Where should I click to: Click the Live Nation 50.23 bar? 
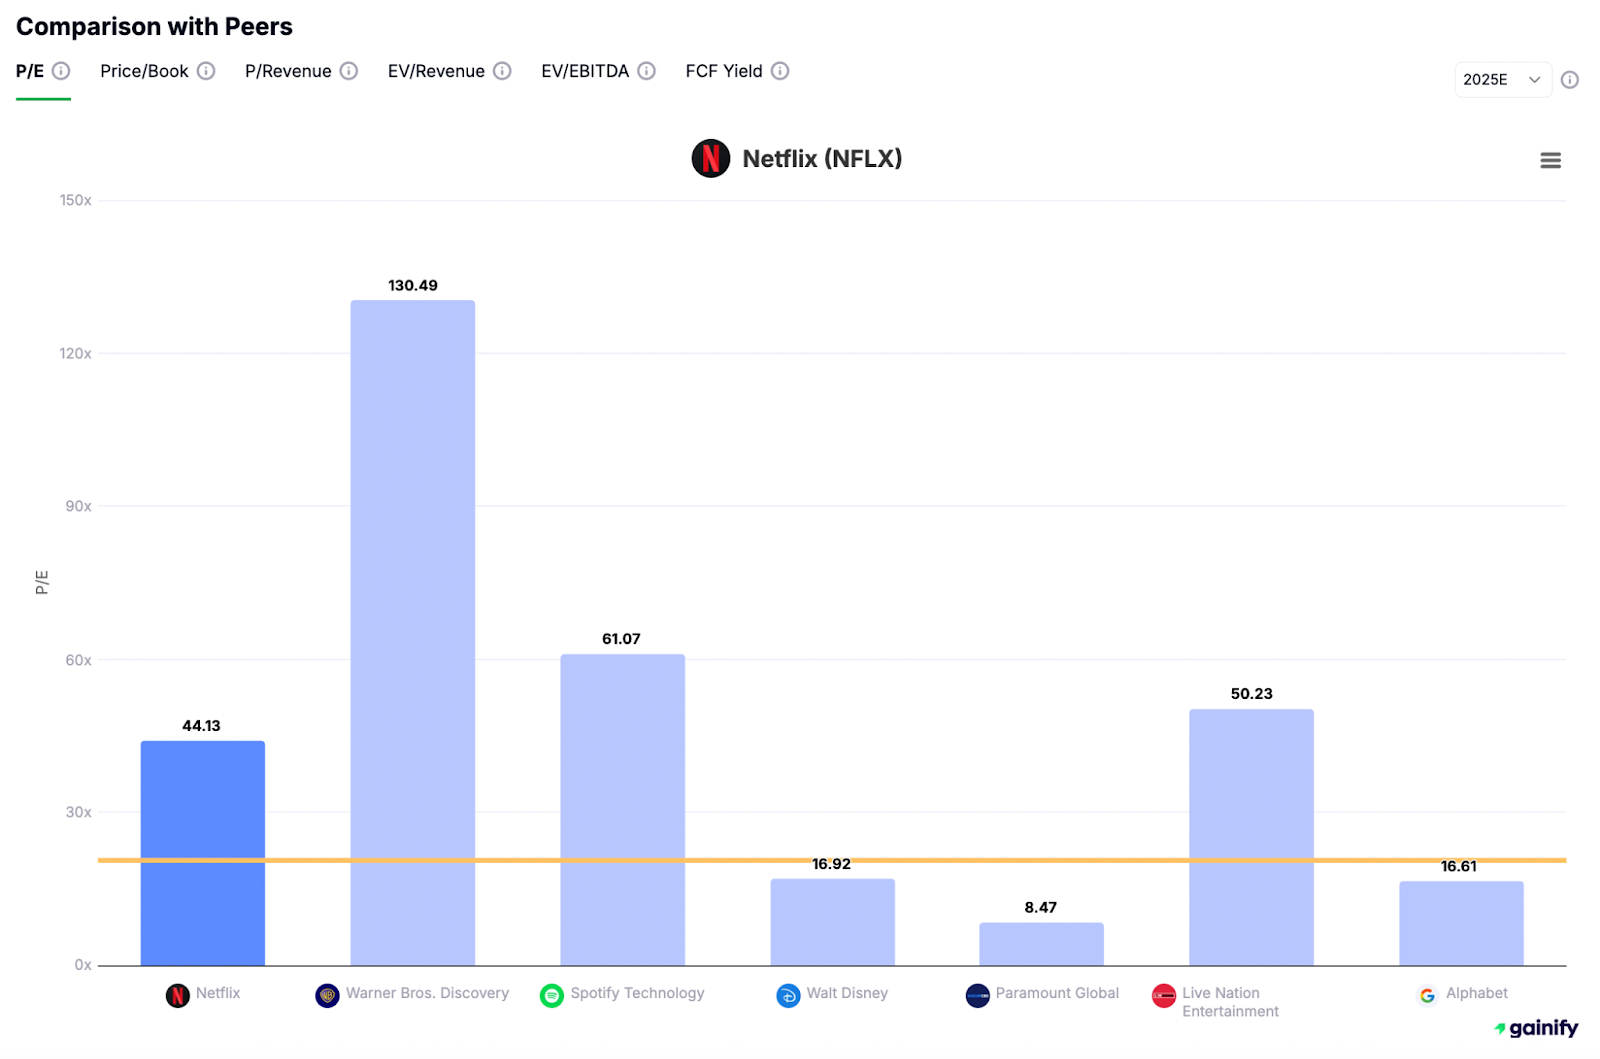1251,837
